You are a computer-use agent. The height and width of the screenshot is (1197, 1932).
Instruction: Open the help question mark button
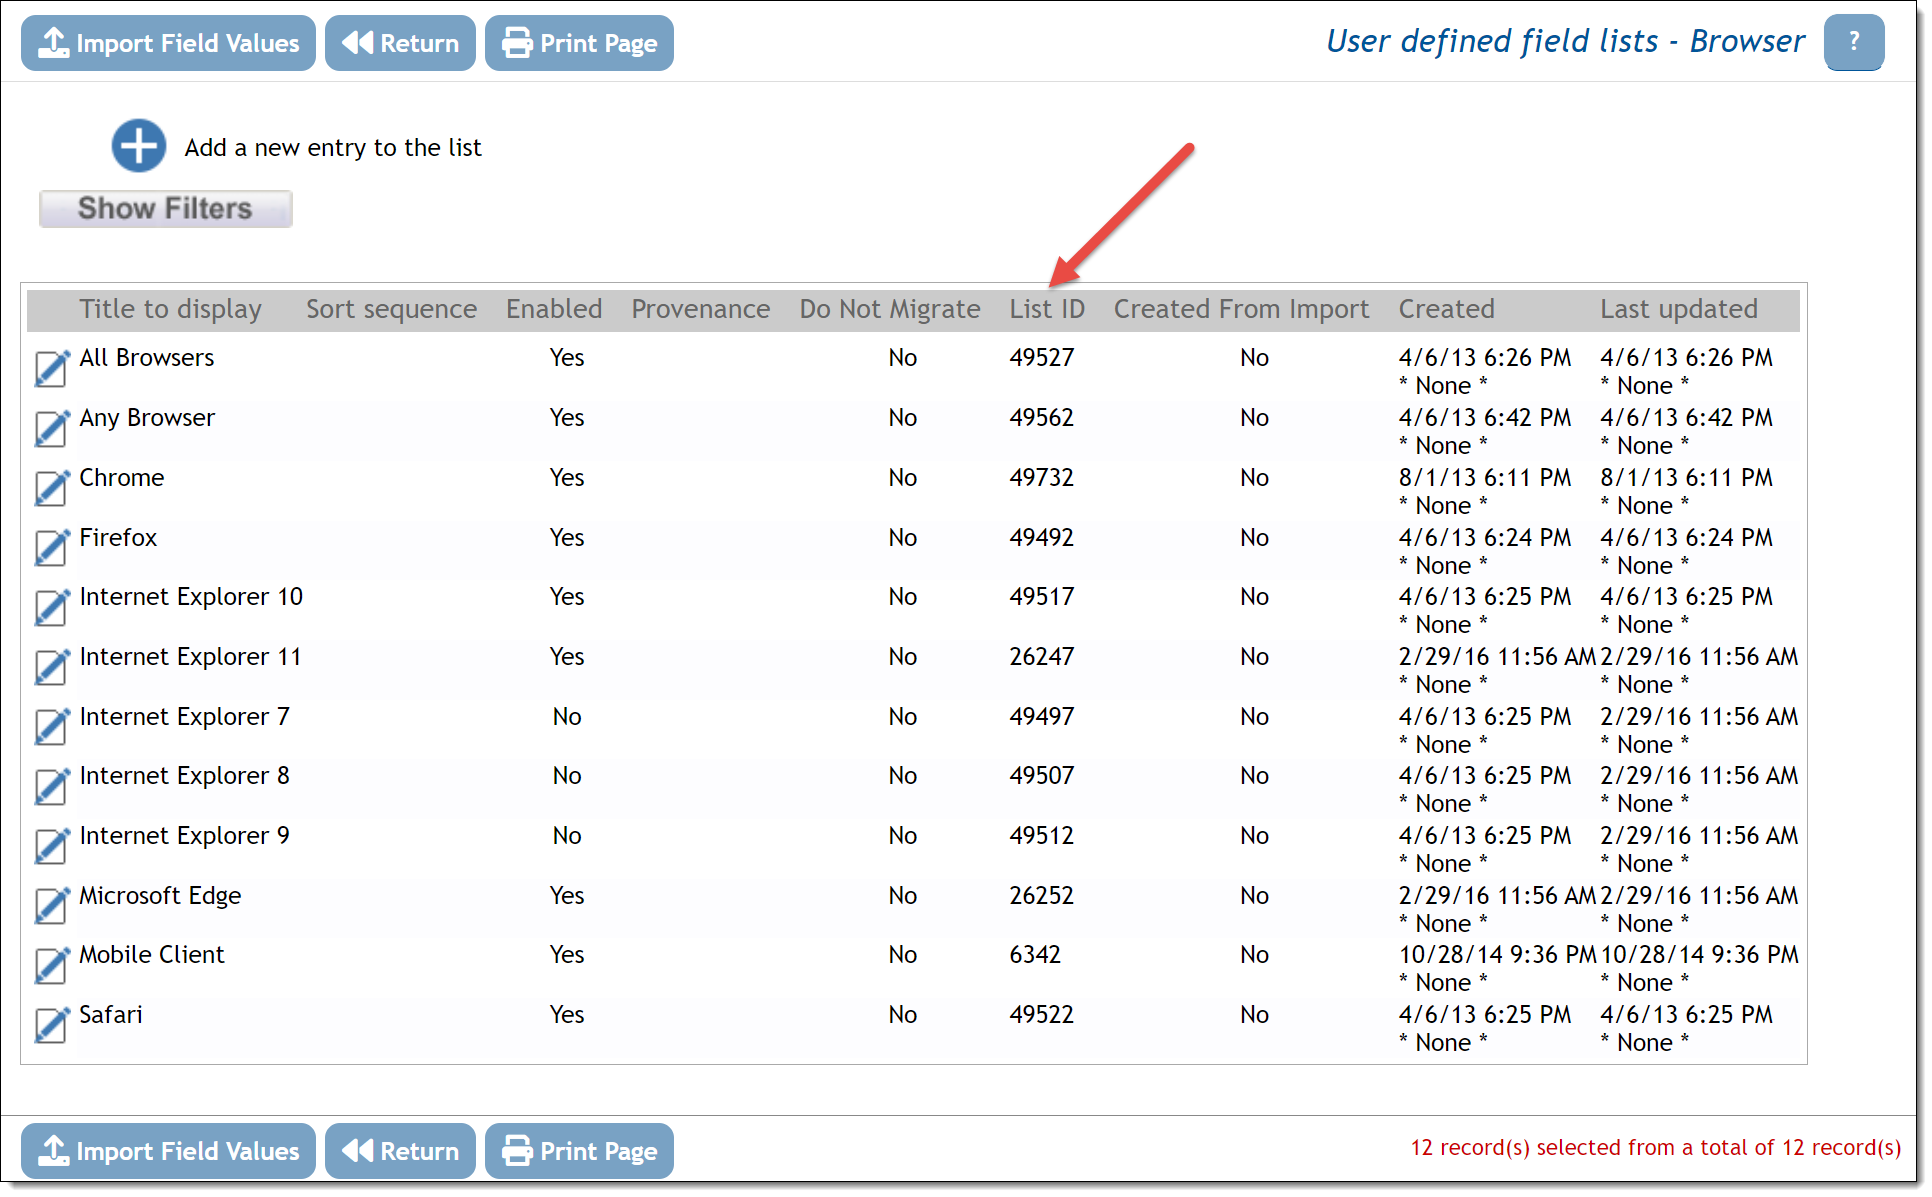click(1853, 43)
